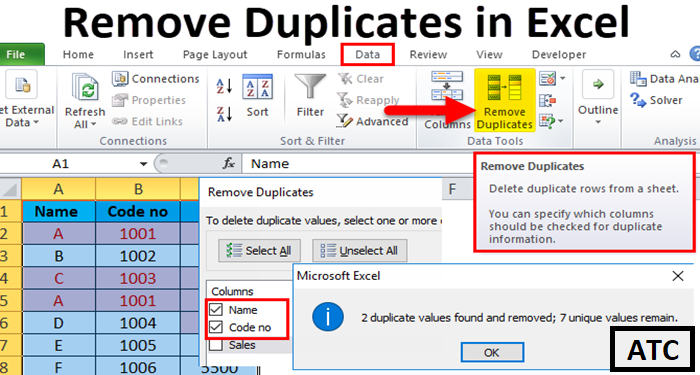Select cell with value 1004

(x=138, y=323)
